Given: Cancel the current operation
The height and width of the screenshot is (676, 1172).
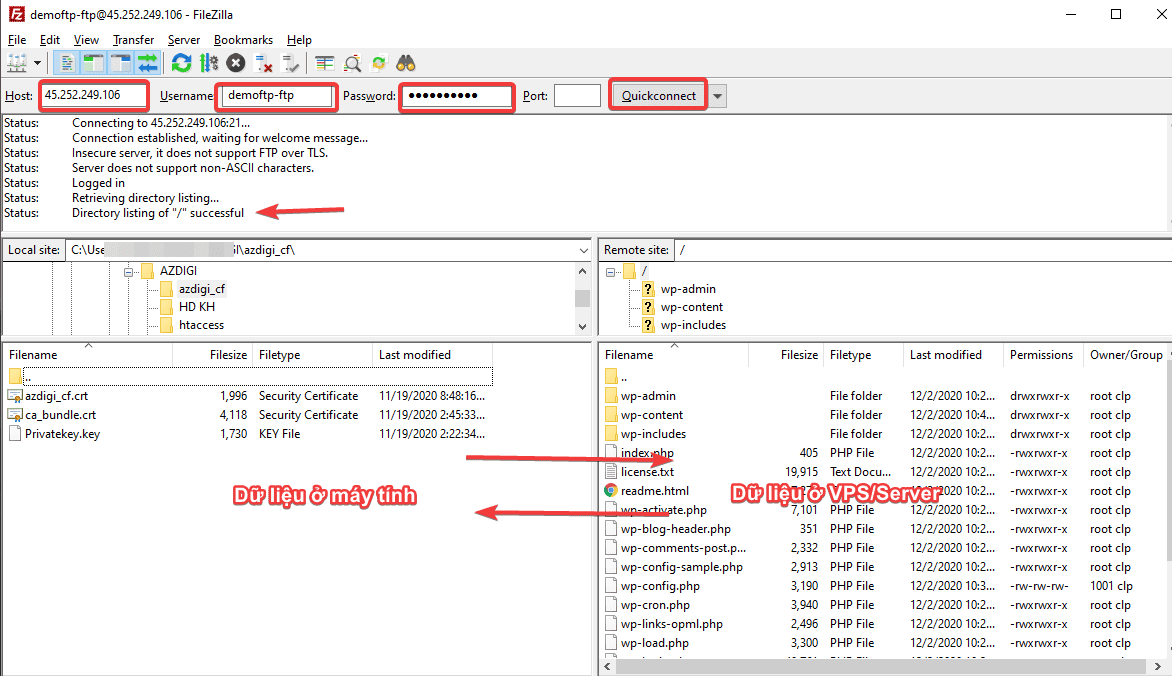Looking at the screenshot, I should coord(235,62).
